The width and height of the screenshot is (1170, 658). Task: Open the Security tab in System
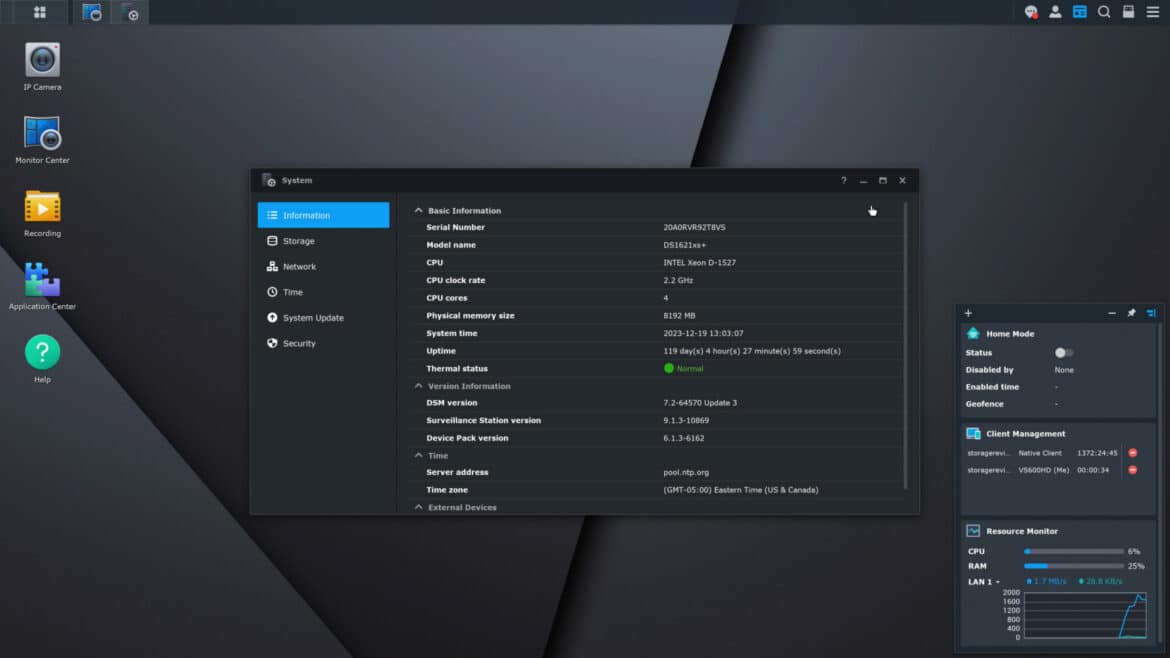[323, 343]
